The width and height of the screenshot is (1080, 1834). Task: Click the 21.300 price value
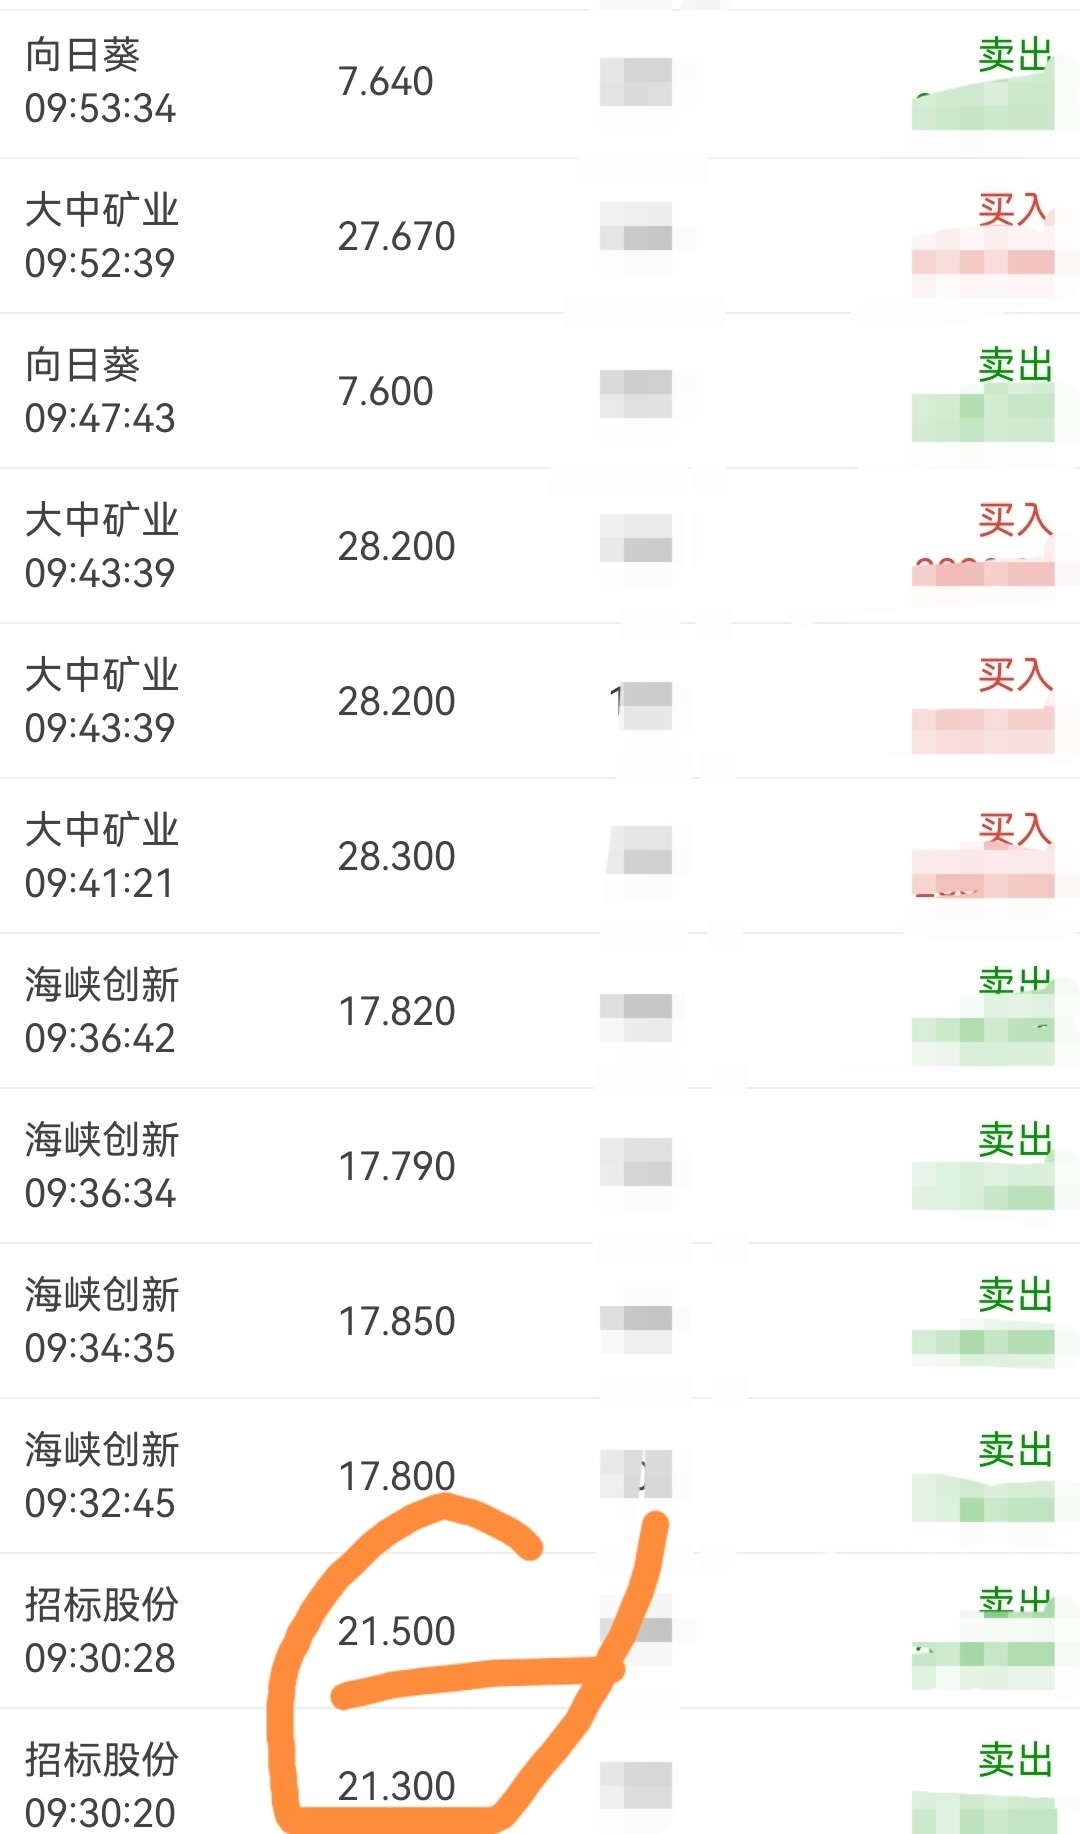(x=396, y=1787)
